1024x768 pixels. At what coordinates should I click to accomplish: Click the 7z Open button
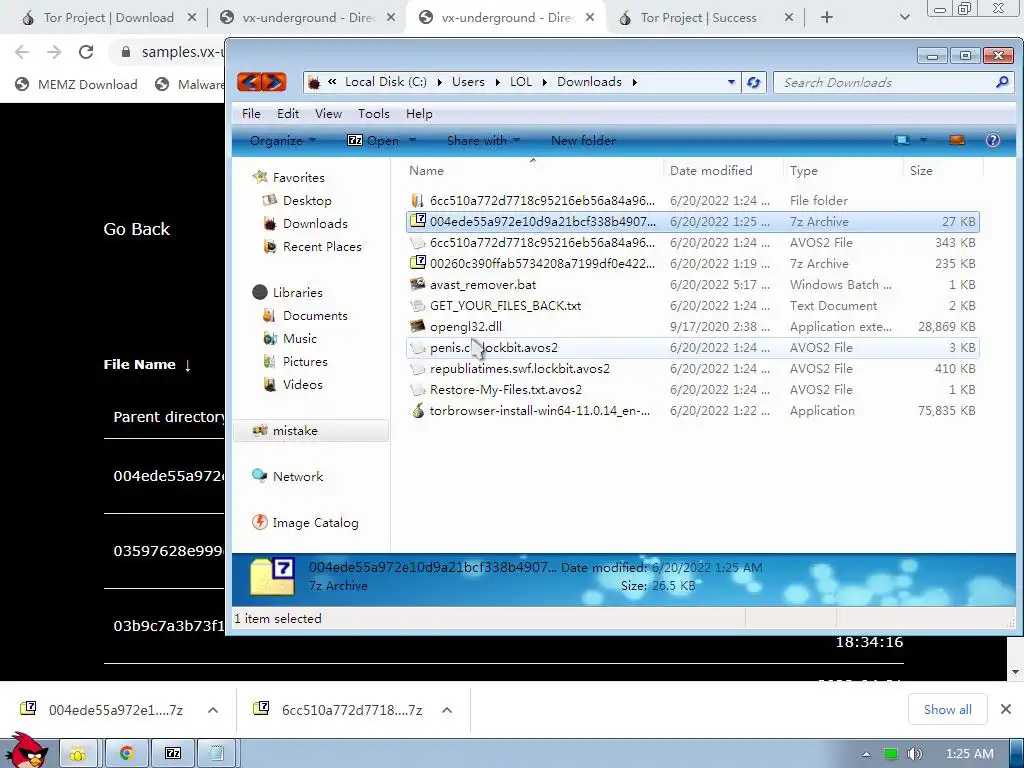373,140
